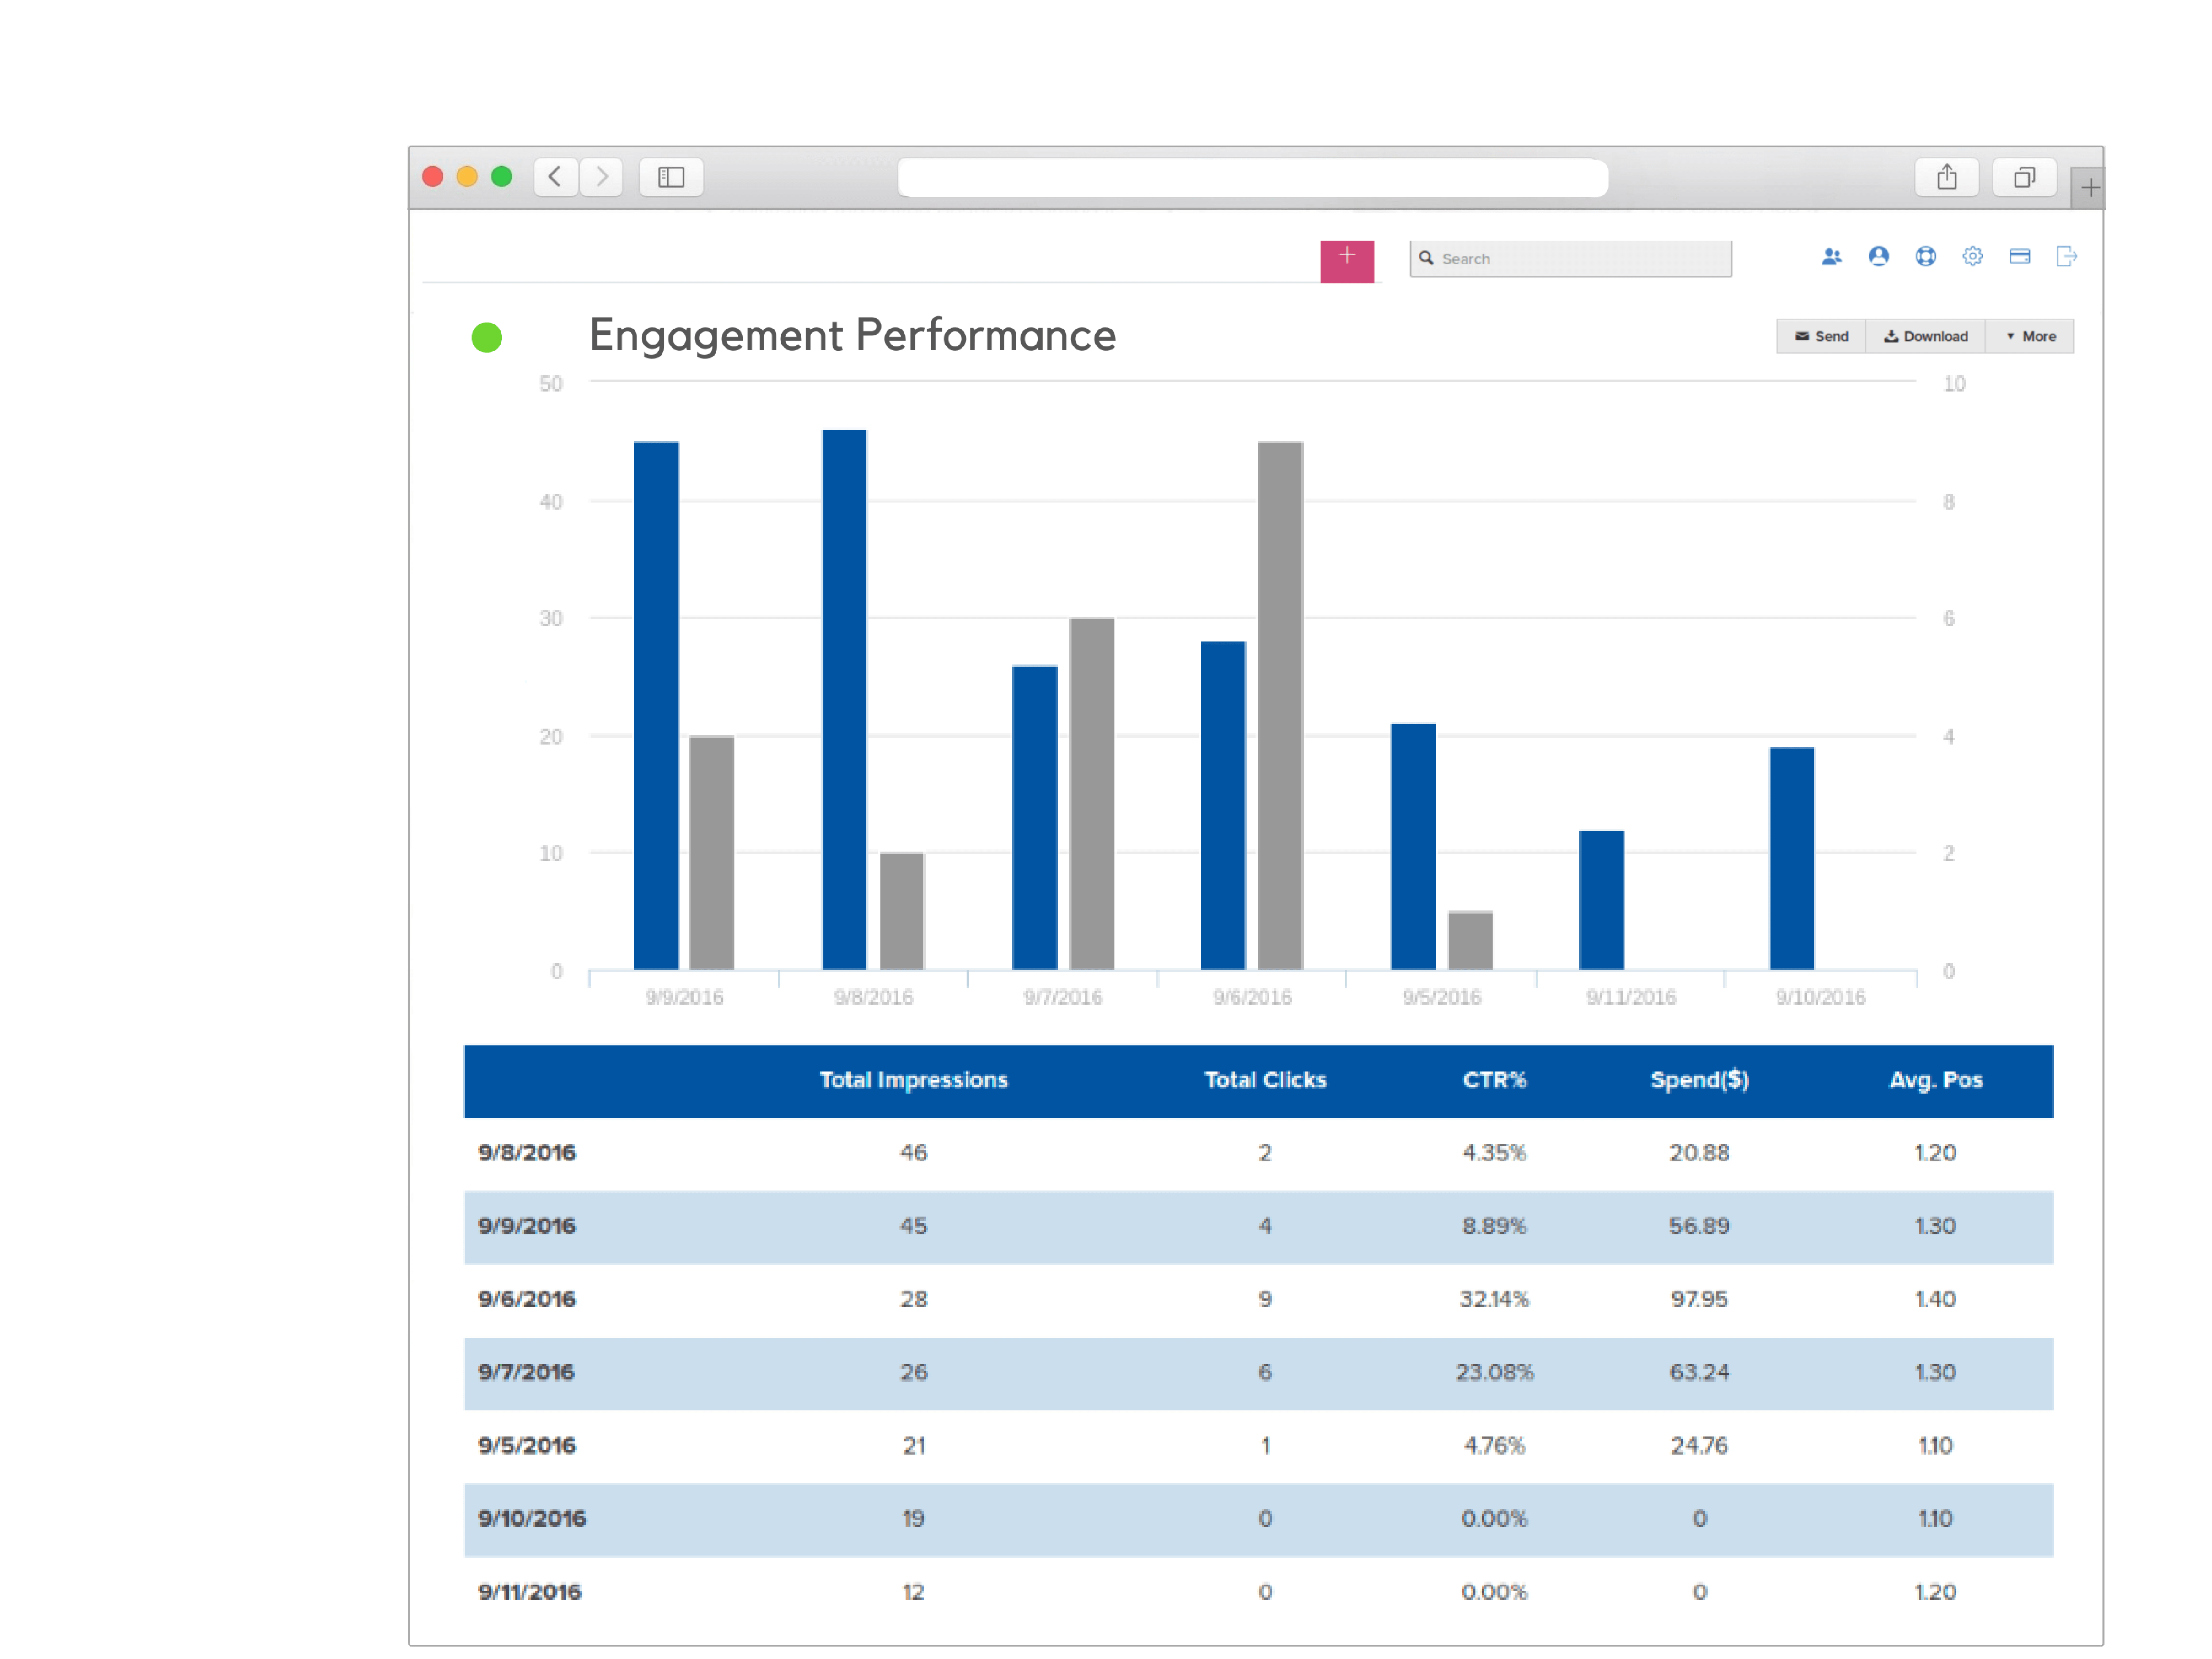
Task: Send the Engagement Performance report
Action: pyautogui.click(x=1821, y=336)
